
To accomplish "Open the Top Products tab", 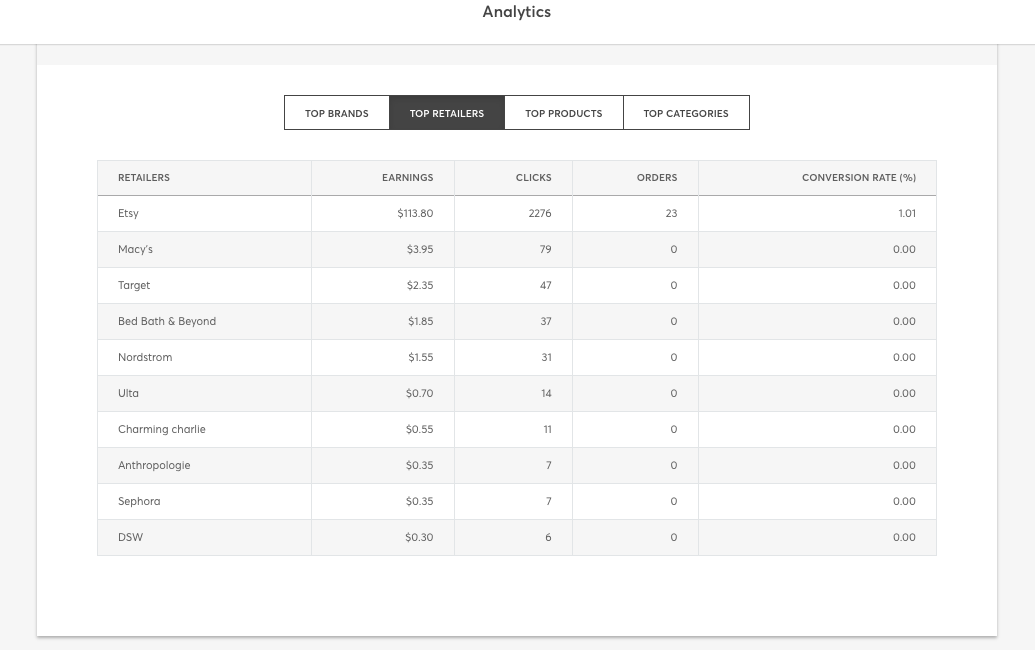I will [564, 113].
